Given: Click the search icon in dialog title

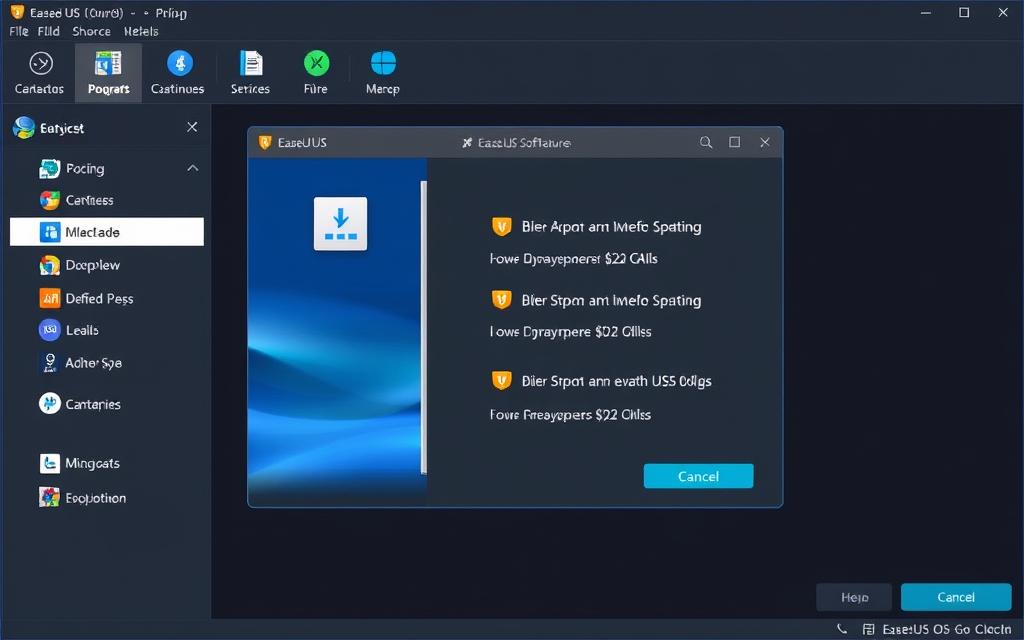Looking at the screenshot, I should 706,142.
